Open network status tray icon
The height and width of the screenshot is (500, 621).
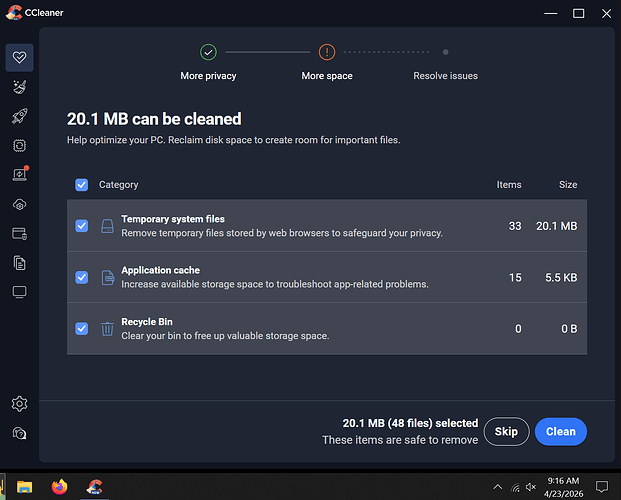515,487
